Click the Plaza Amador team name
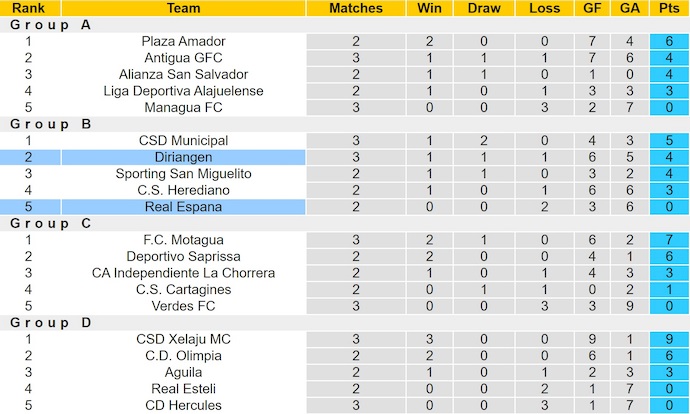The width and height of the screenshot is (690, 414). [183, 41]
